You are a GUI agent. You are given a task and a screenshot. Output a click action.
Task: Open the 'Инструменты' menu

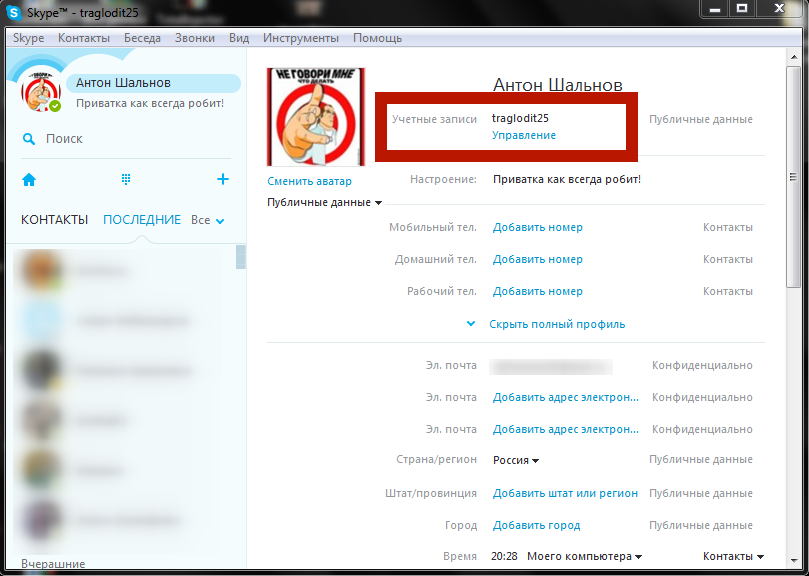[300, 38]
